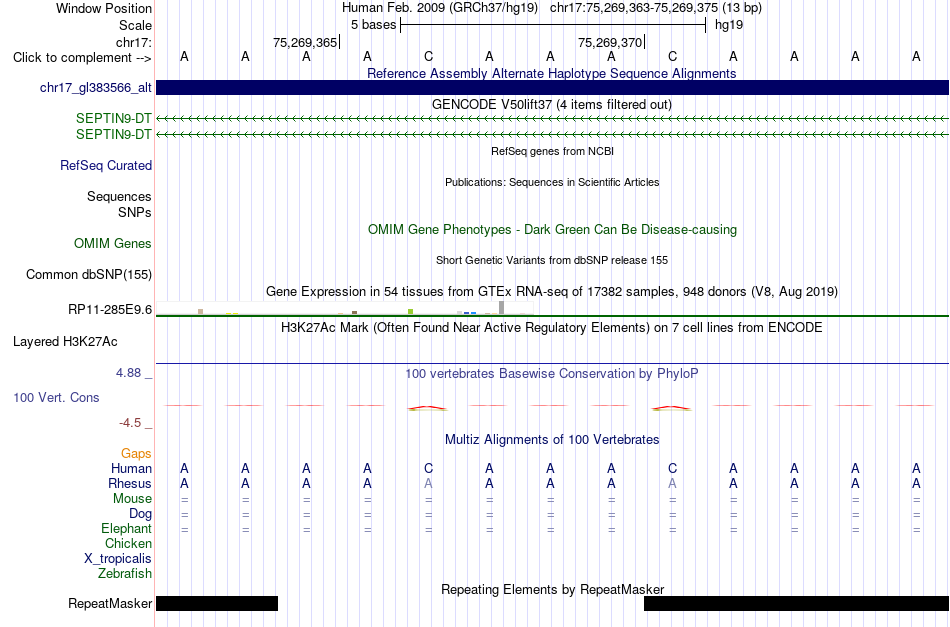Click the Gaps row label
This screenshot has height=627, width=950.
(136, 454)
